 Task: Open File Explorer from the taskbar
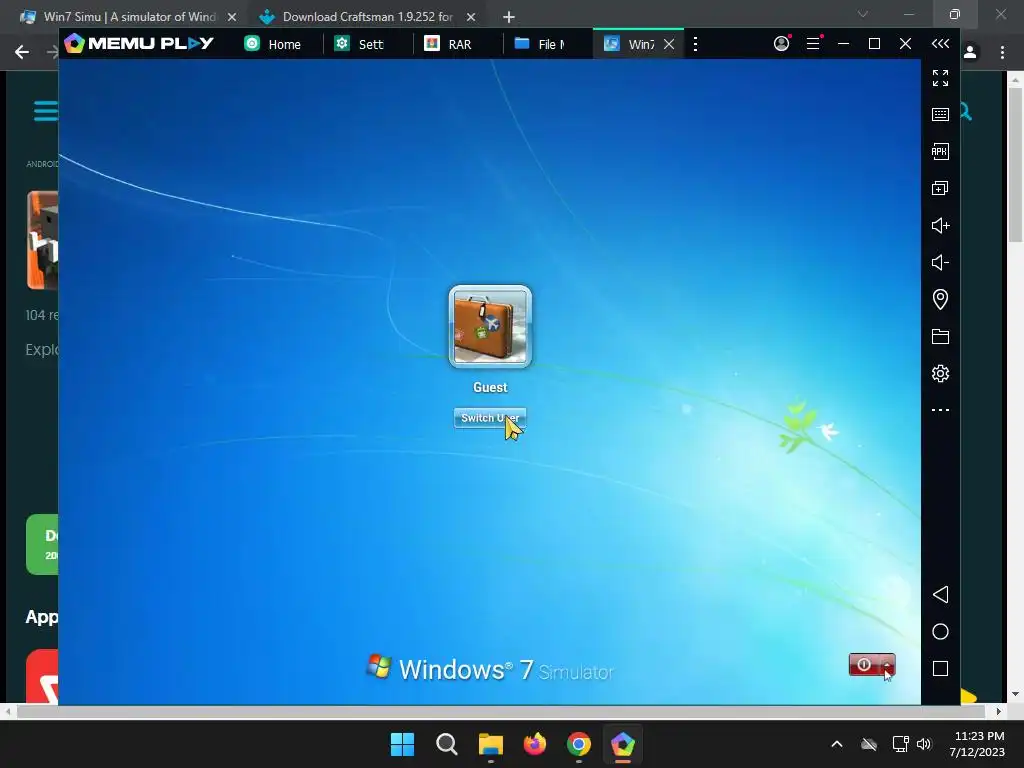(x=490, y=744)
